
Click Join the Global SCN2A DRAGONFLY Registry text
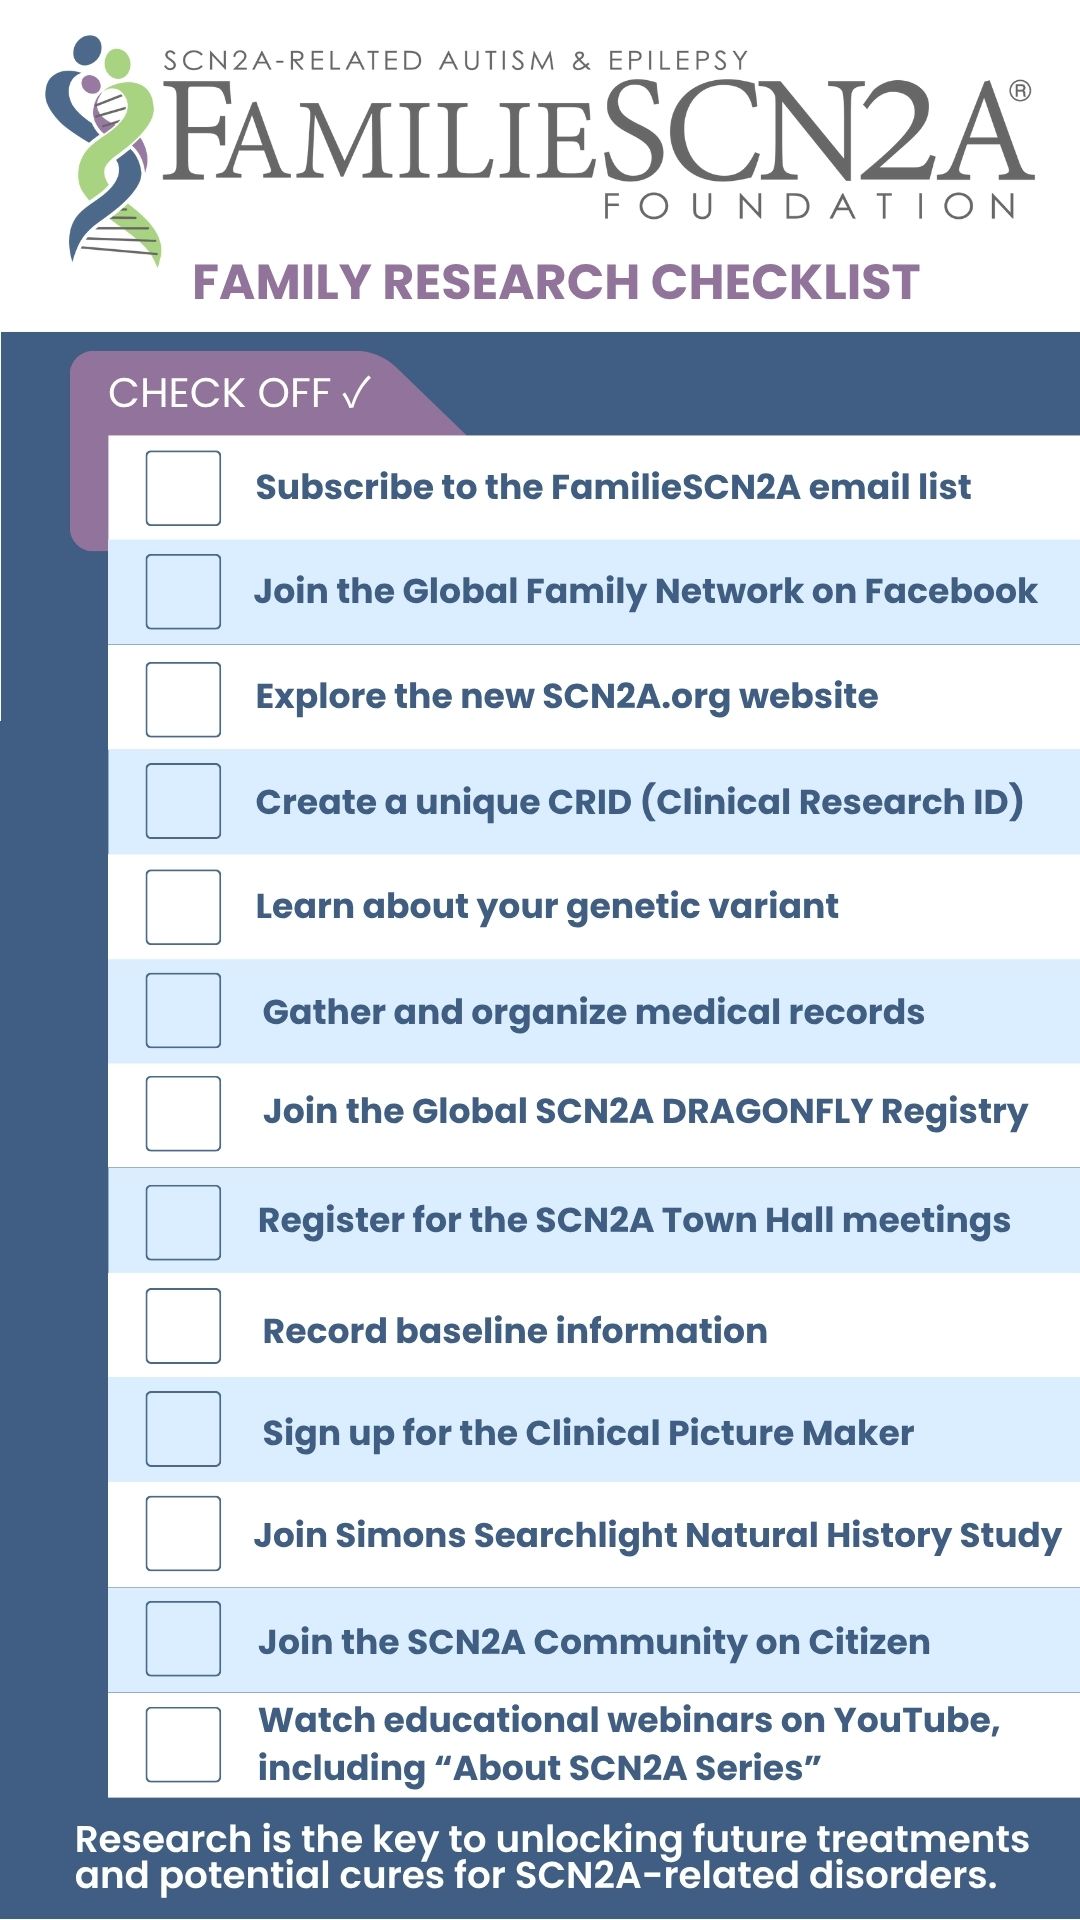point(645,1112)
